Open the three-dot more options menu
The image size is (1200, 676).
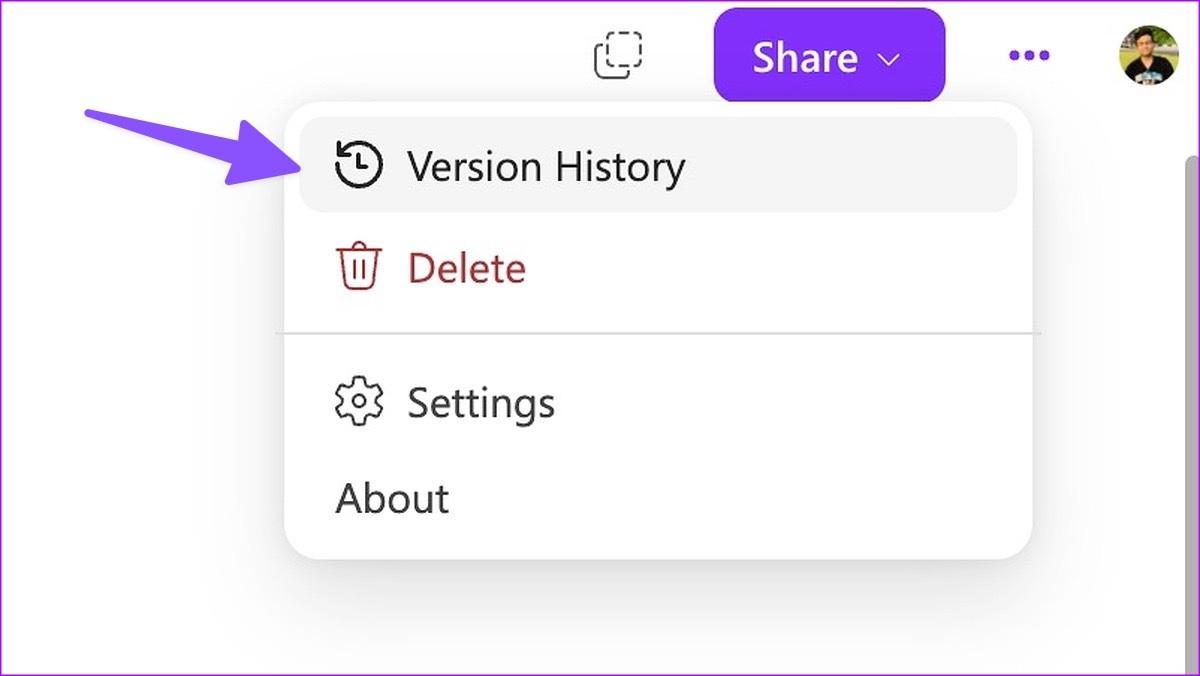pos(1029,56)
